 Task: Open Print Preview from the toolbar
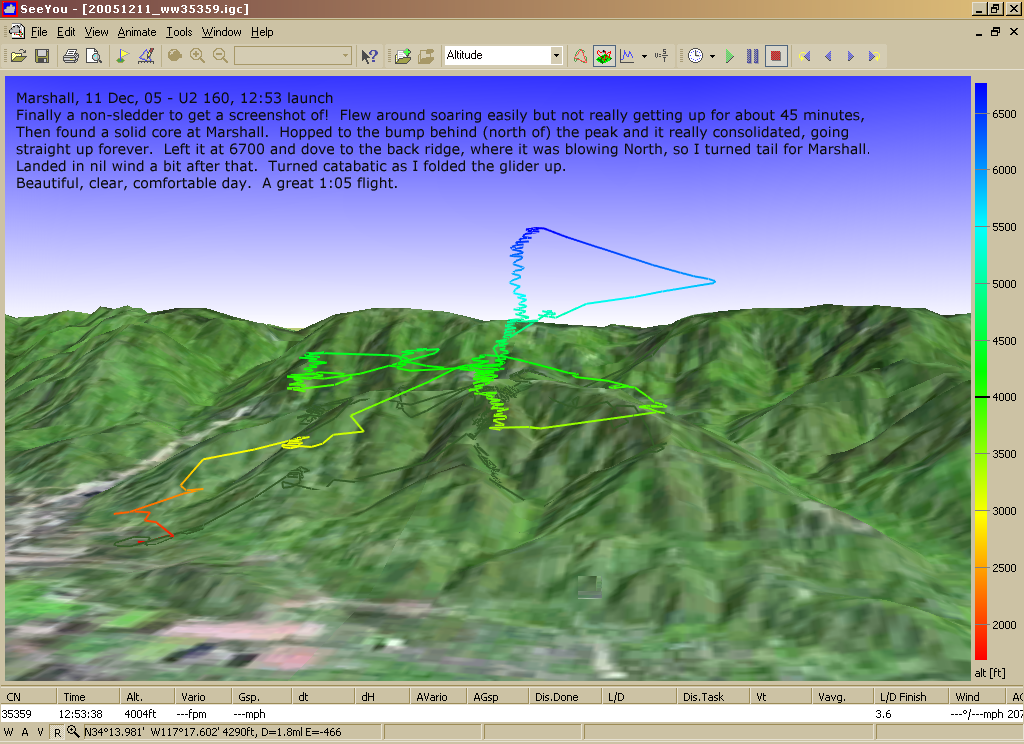[x=93, y=56]
